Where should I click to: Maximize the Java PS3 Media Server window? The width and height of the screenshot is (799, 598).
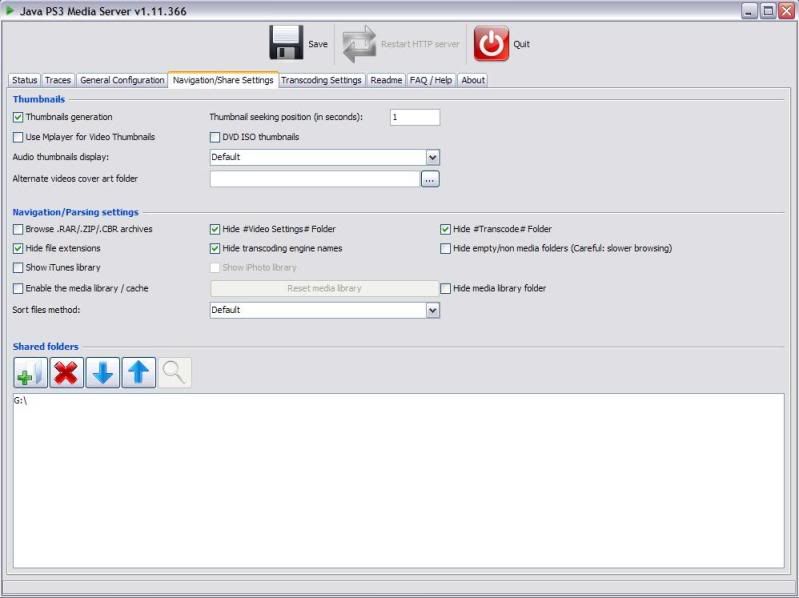[x=768, y=11]
